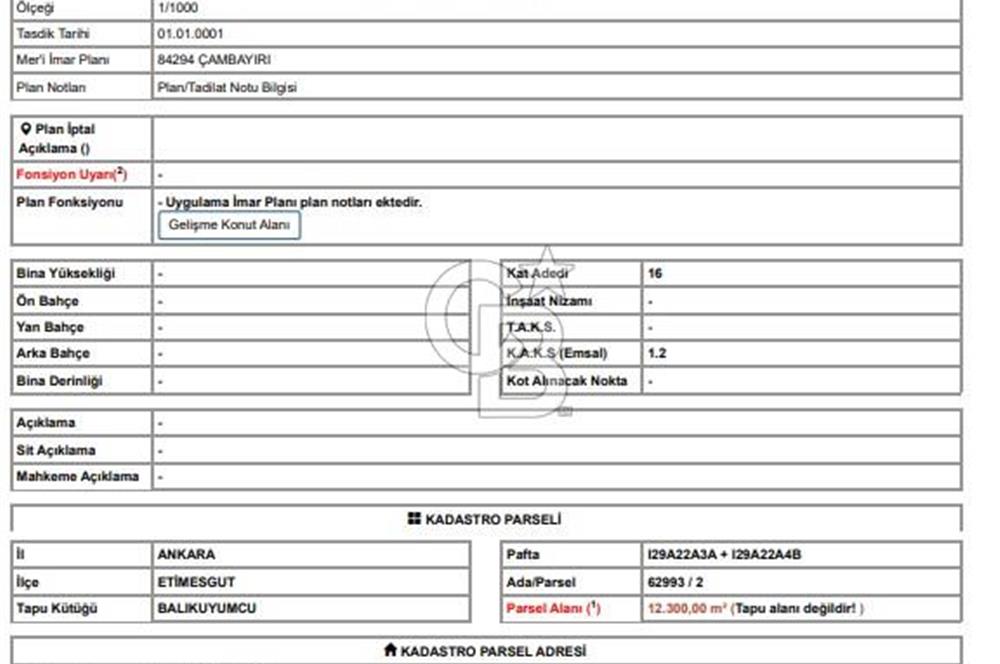Select the ANKARA province value
Screen dimensions: 1000x664
[x=186, y=554]
